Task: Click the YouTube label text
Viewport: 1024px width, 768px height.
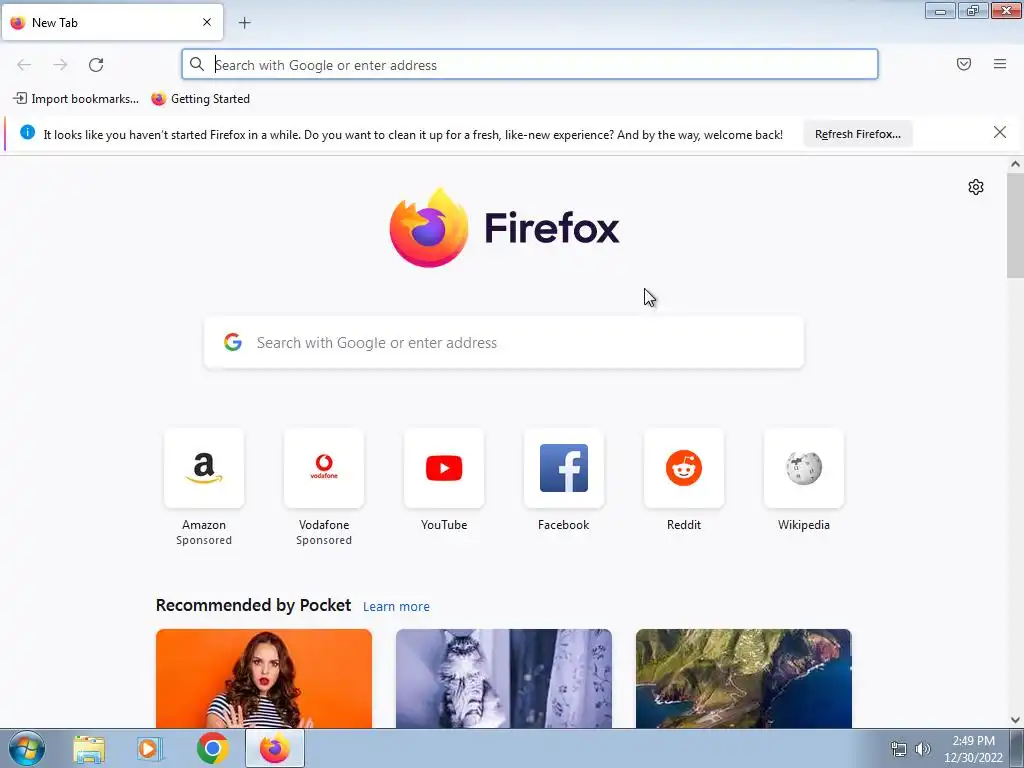Action: point(444,525)
